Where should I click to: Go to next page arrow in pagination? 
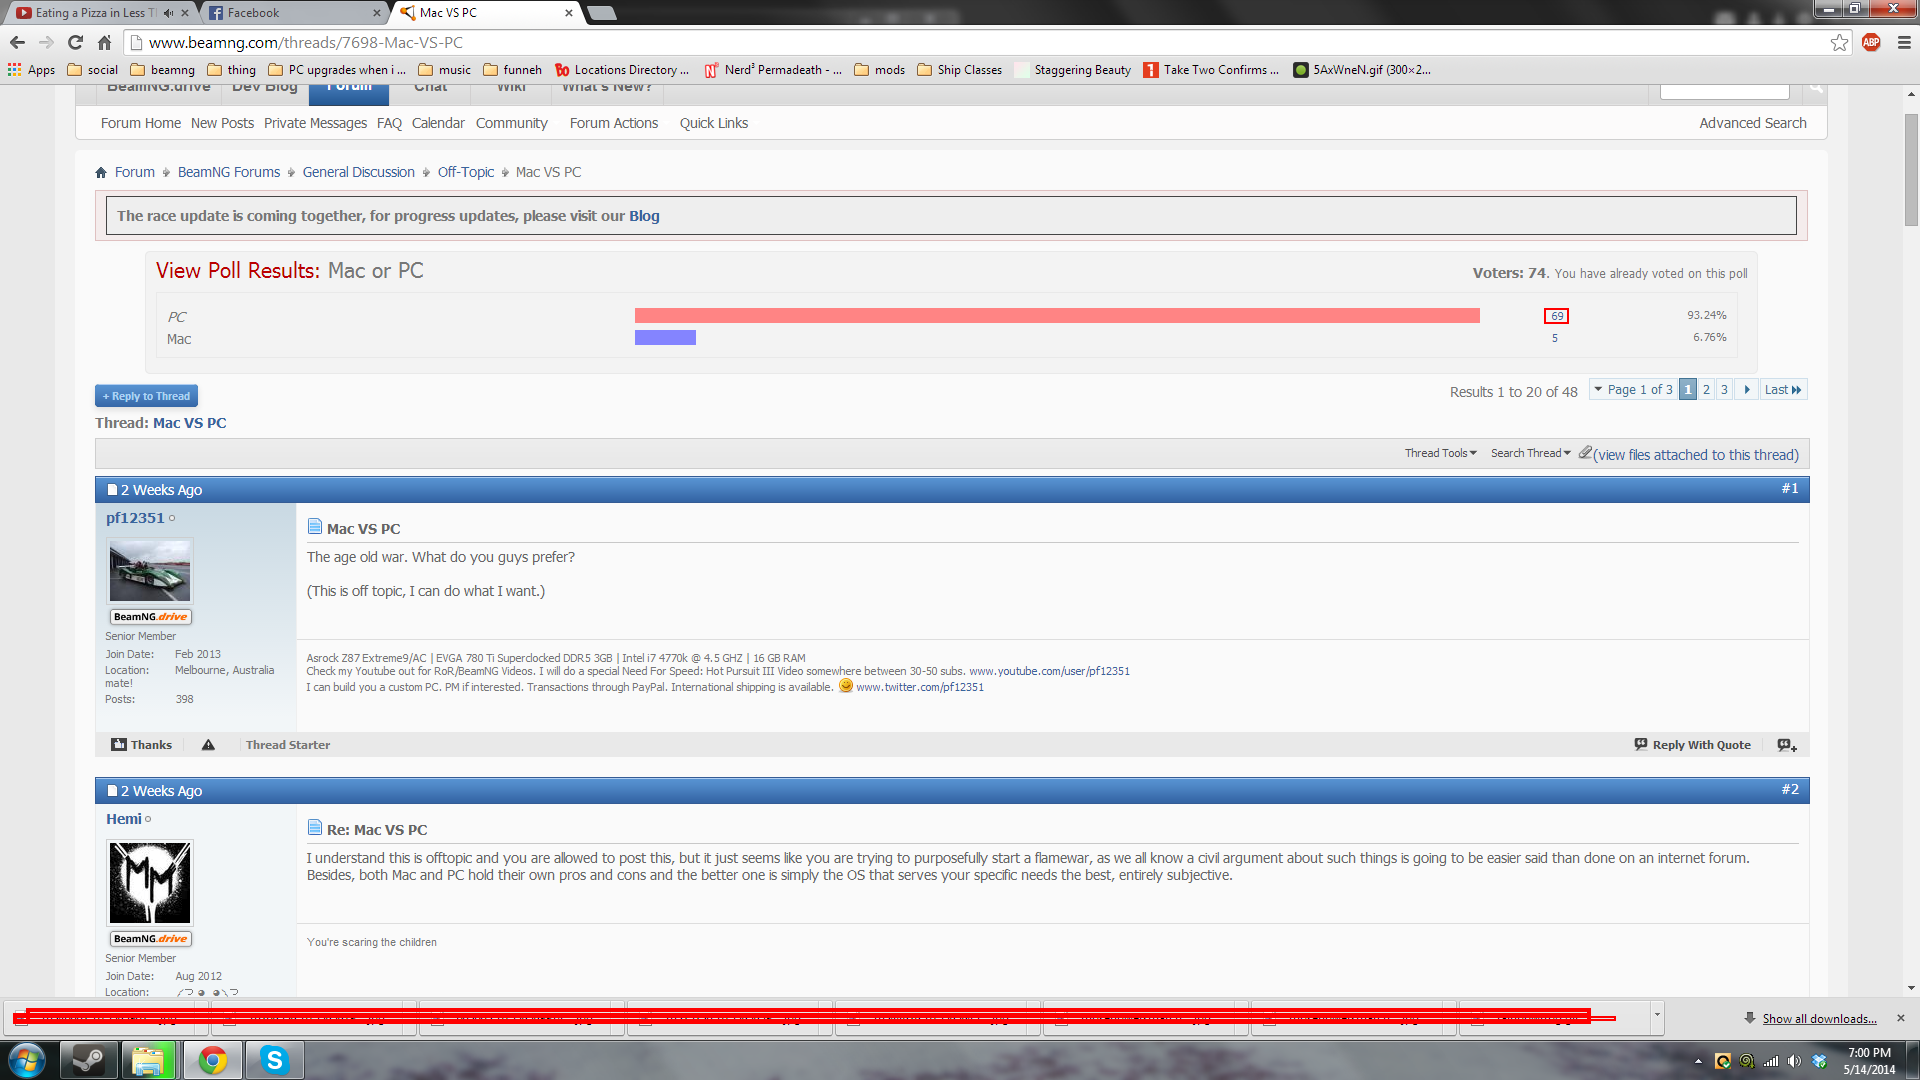(x=1747, y=390)
